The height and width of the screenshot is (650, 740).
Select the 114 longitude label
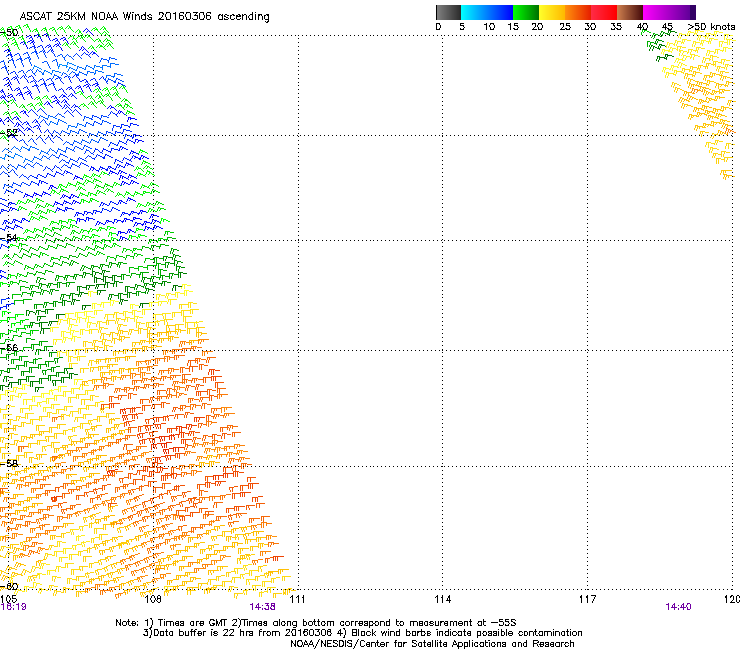point(443,599)
